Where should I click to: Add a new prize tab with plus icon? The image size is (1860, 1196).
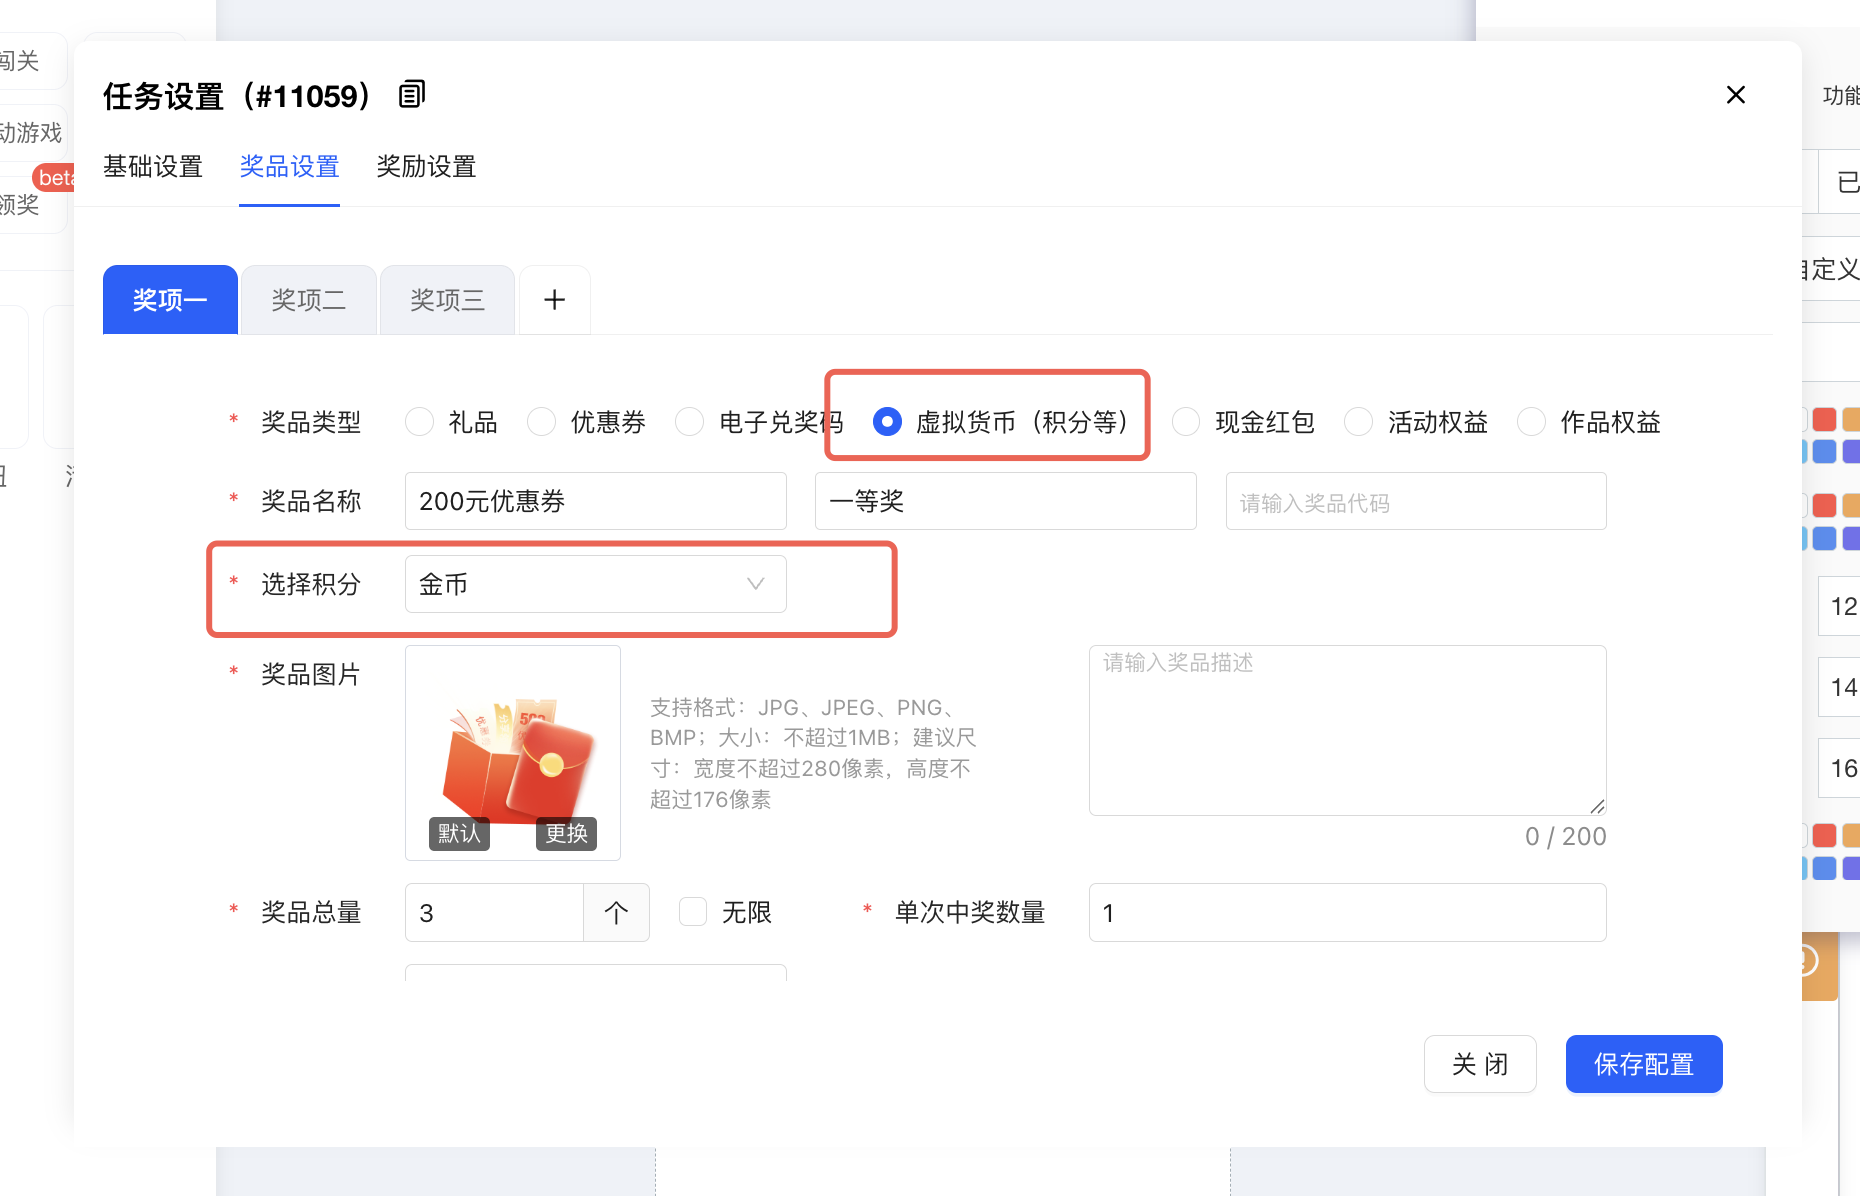(x=554, y=300)
